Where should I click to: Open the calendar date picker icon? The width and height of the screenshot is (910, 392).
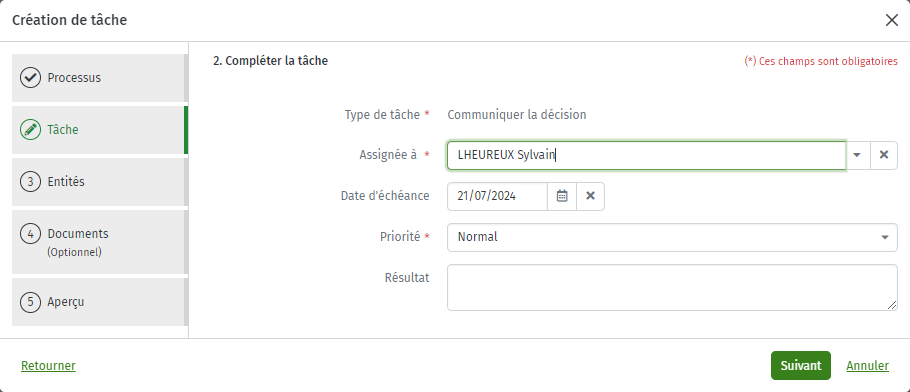tap(562, 196)
